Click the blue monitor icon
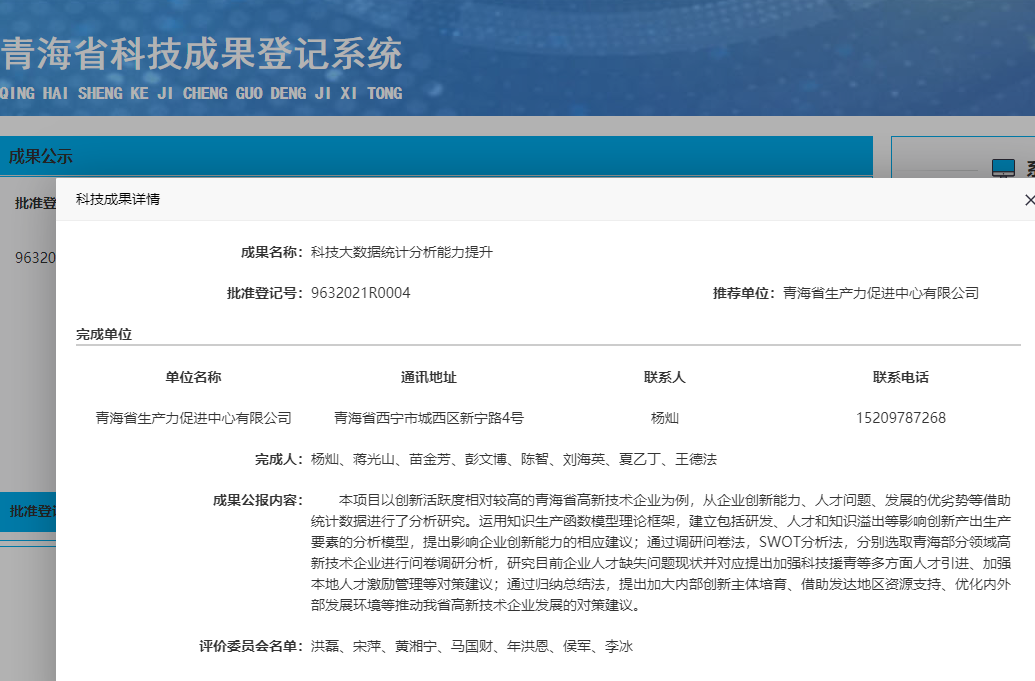 [x=1002, y=169]
